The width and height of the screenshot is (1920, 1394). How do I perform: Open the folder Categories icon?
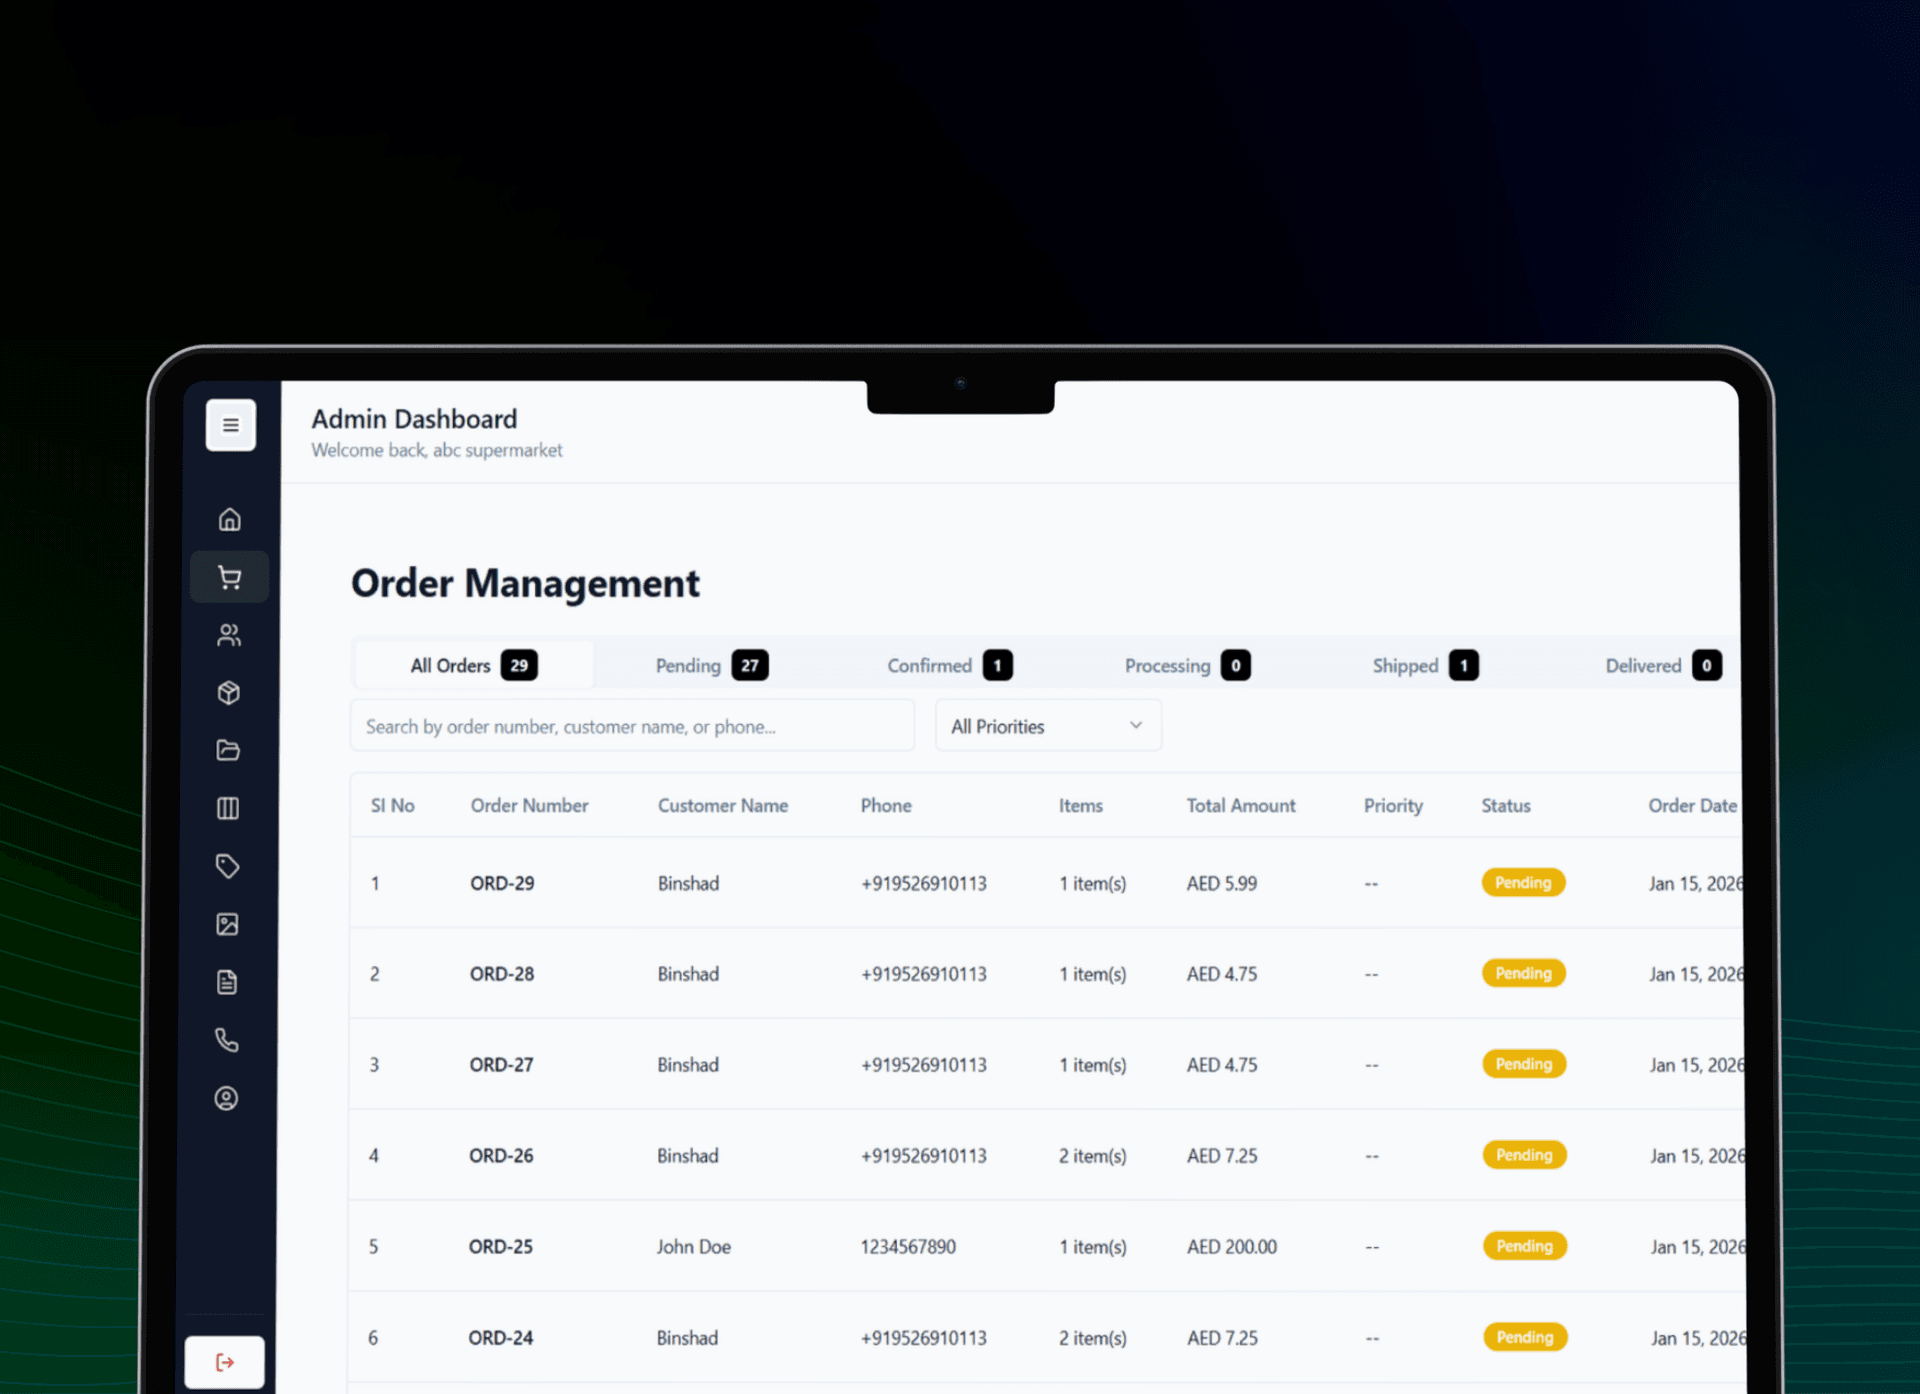[228, 750]
